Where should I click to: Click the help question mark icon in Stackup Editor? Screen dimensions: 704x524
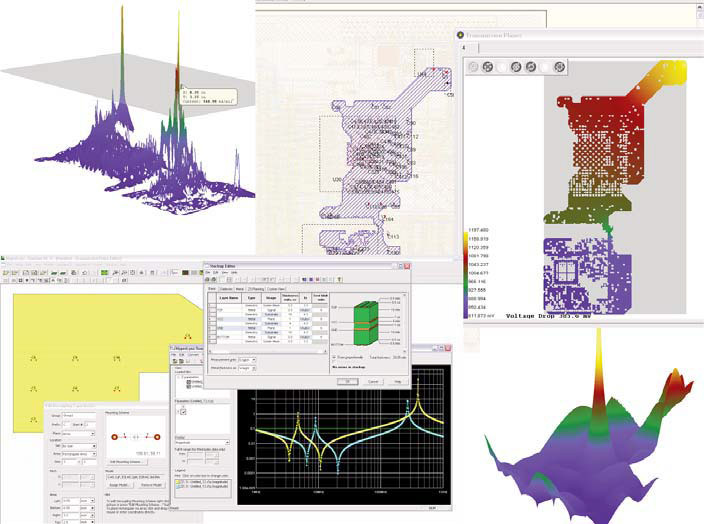pos(338,280)
